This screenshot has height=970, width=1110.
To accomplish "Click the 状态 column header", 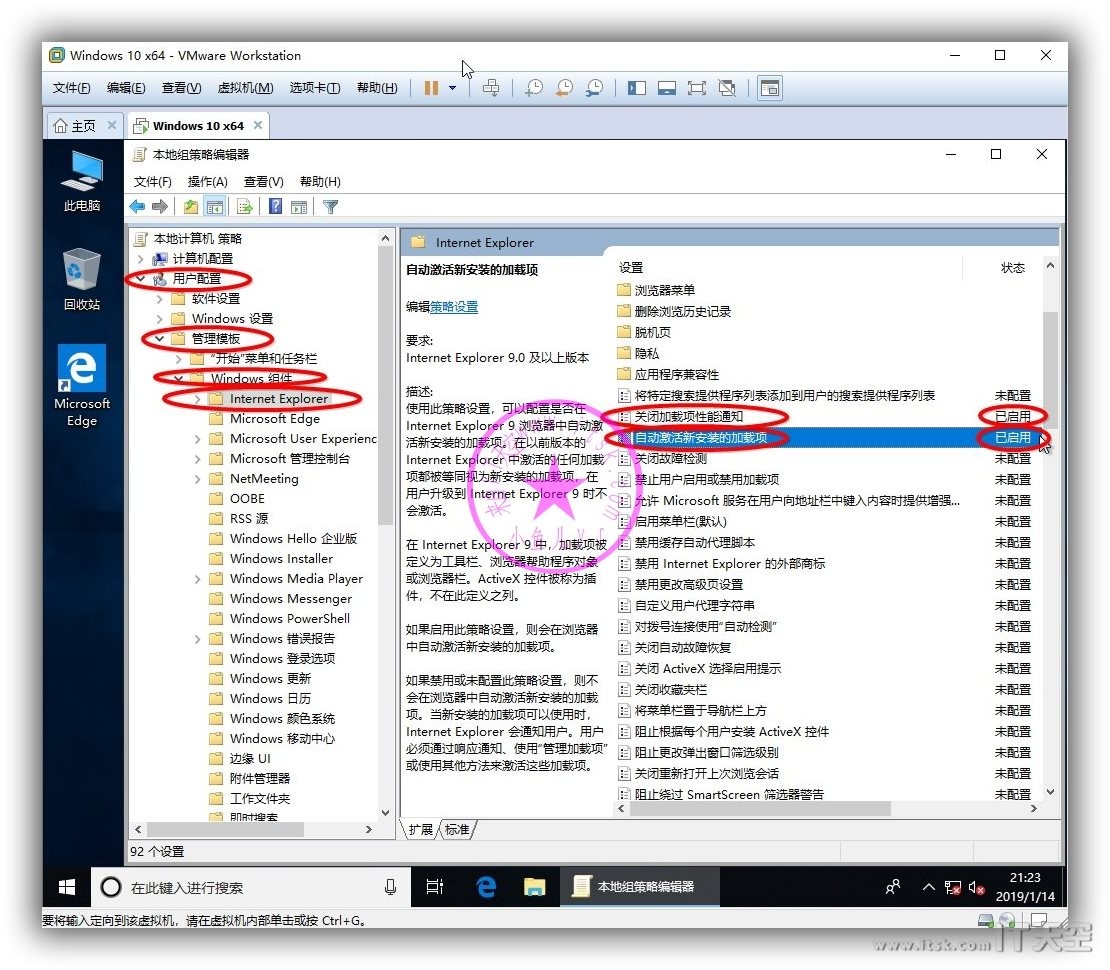I will point(1012,267).
